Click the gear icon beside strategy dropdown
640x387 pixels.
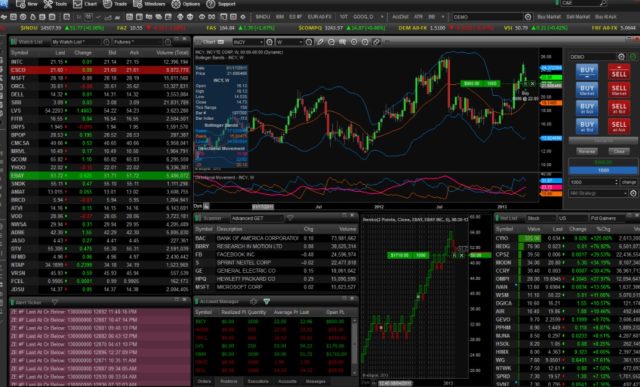point(633,193)
